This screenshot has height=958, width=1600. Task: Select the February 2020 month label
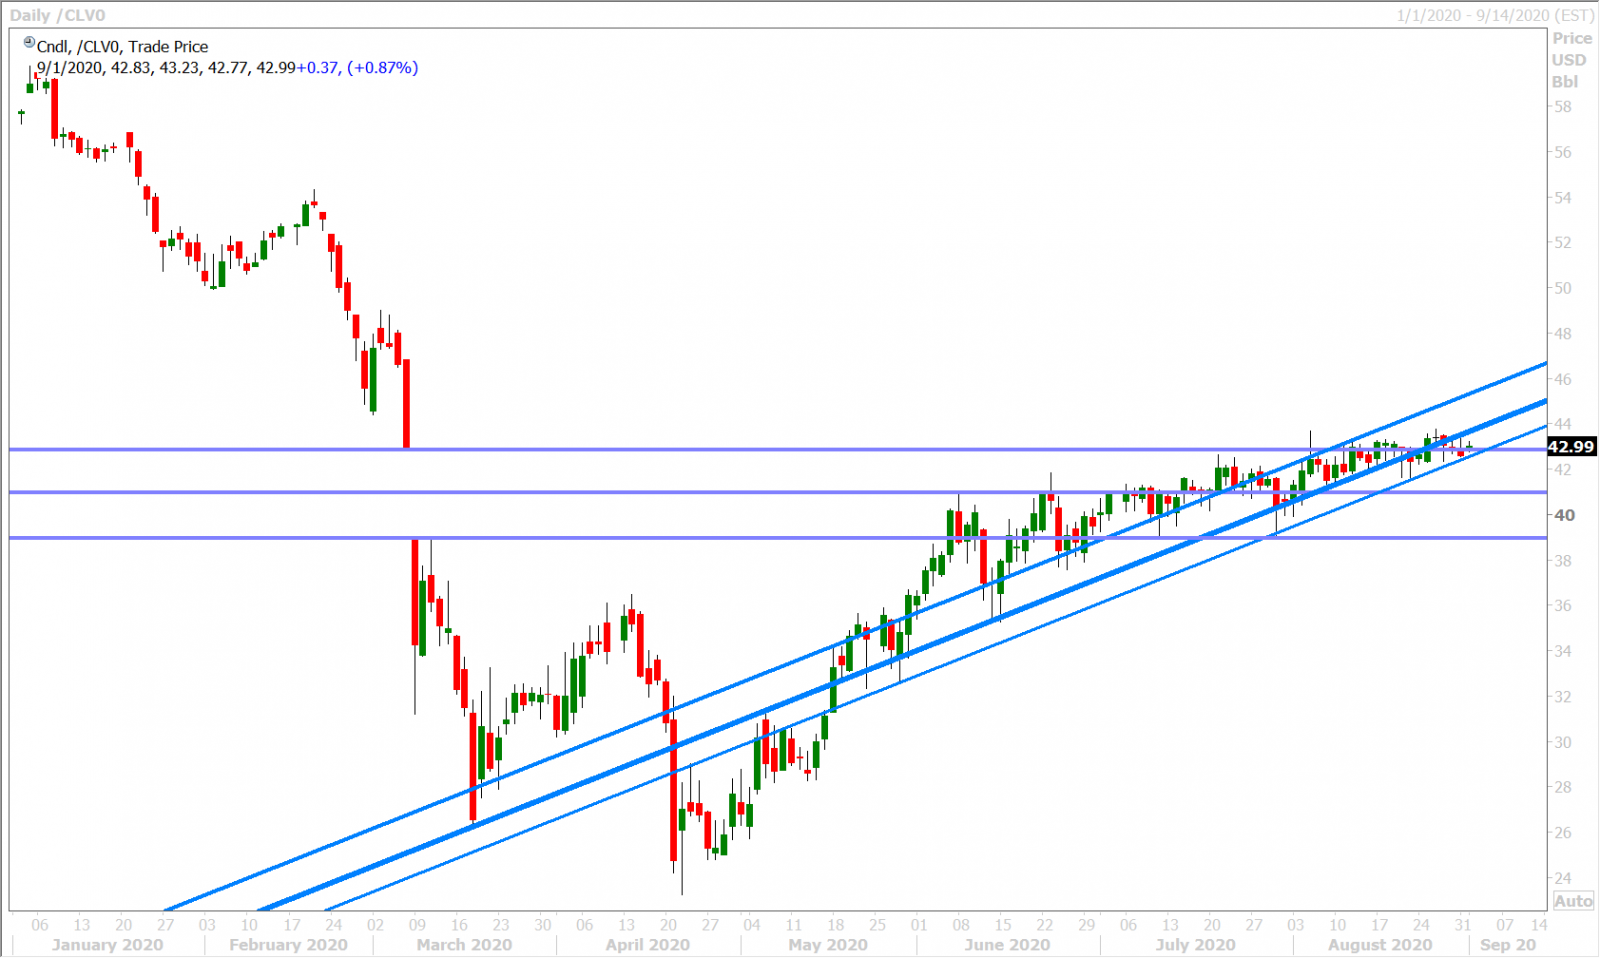click(288, 944)
